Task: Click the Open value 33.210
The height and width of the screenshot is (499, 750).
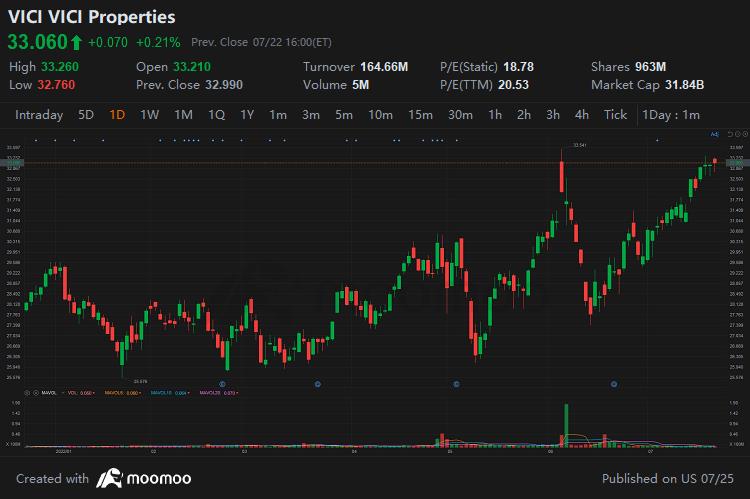Action: click(x=192, y=67)
